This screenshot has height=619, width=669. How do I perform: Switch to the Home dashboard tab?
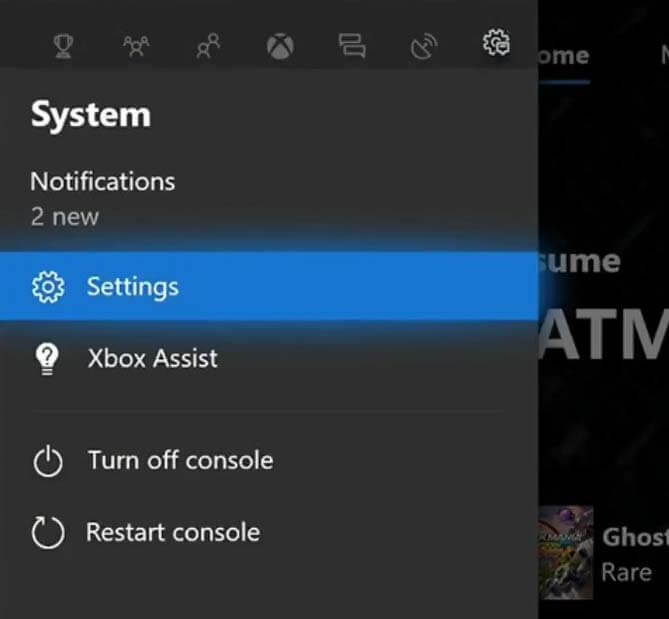pyautogui.click(x=563, y=56)
